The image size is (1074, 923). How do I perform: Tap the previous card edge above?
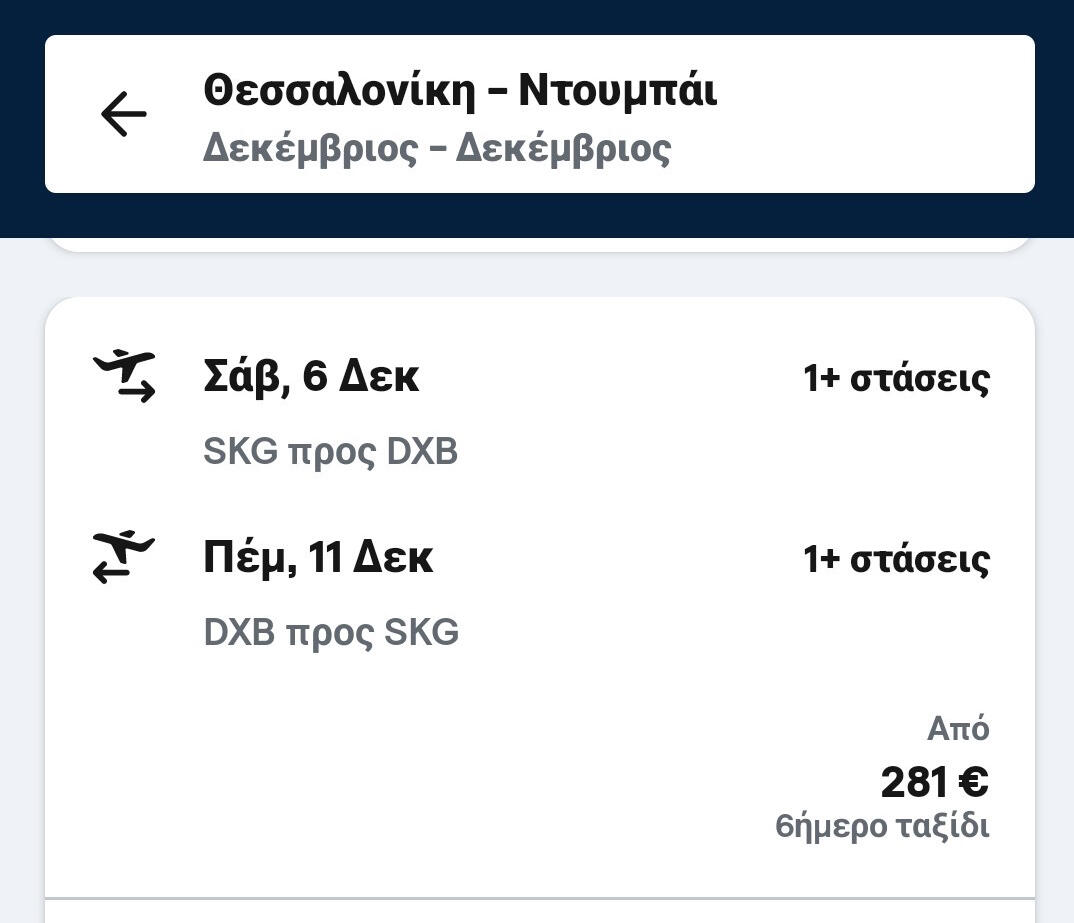click(540, 244)
